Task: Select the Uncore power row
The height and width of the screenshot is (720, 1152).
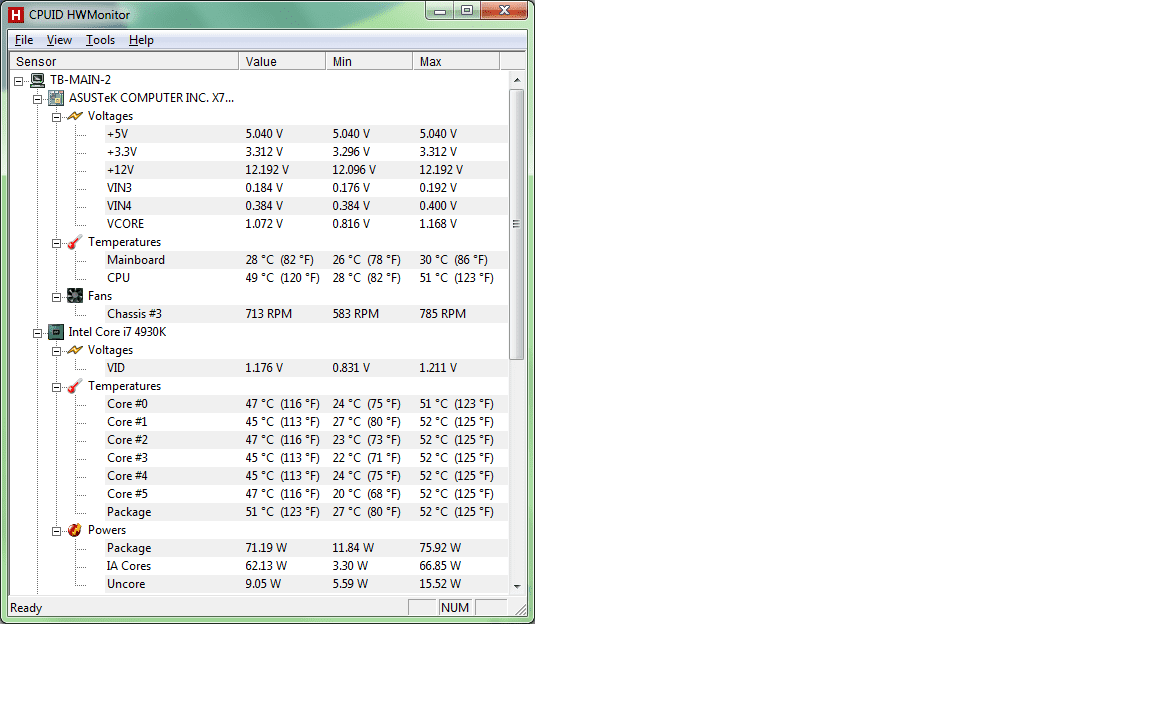Action: (306, 584)
